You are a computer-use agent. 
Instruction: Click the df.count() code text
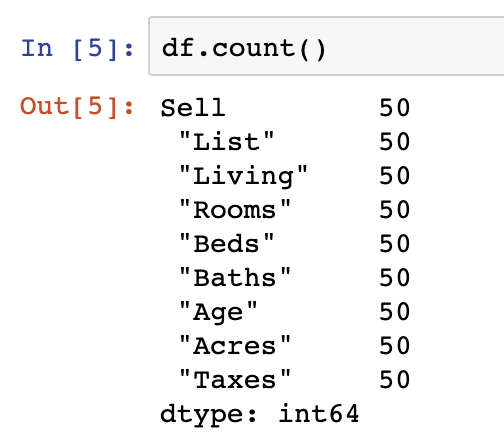(244, 49)
